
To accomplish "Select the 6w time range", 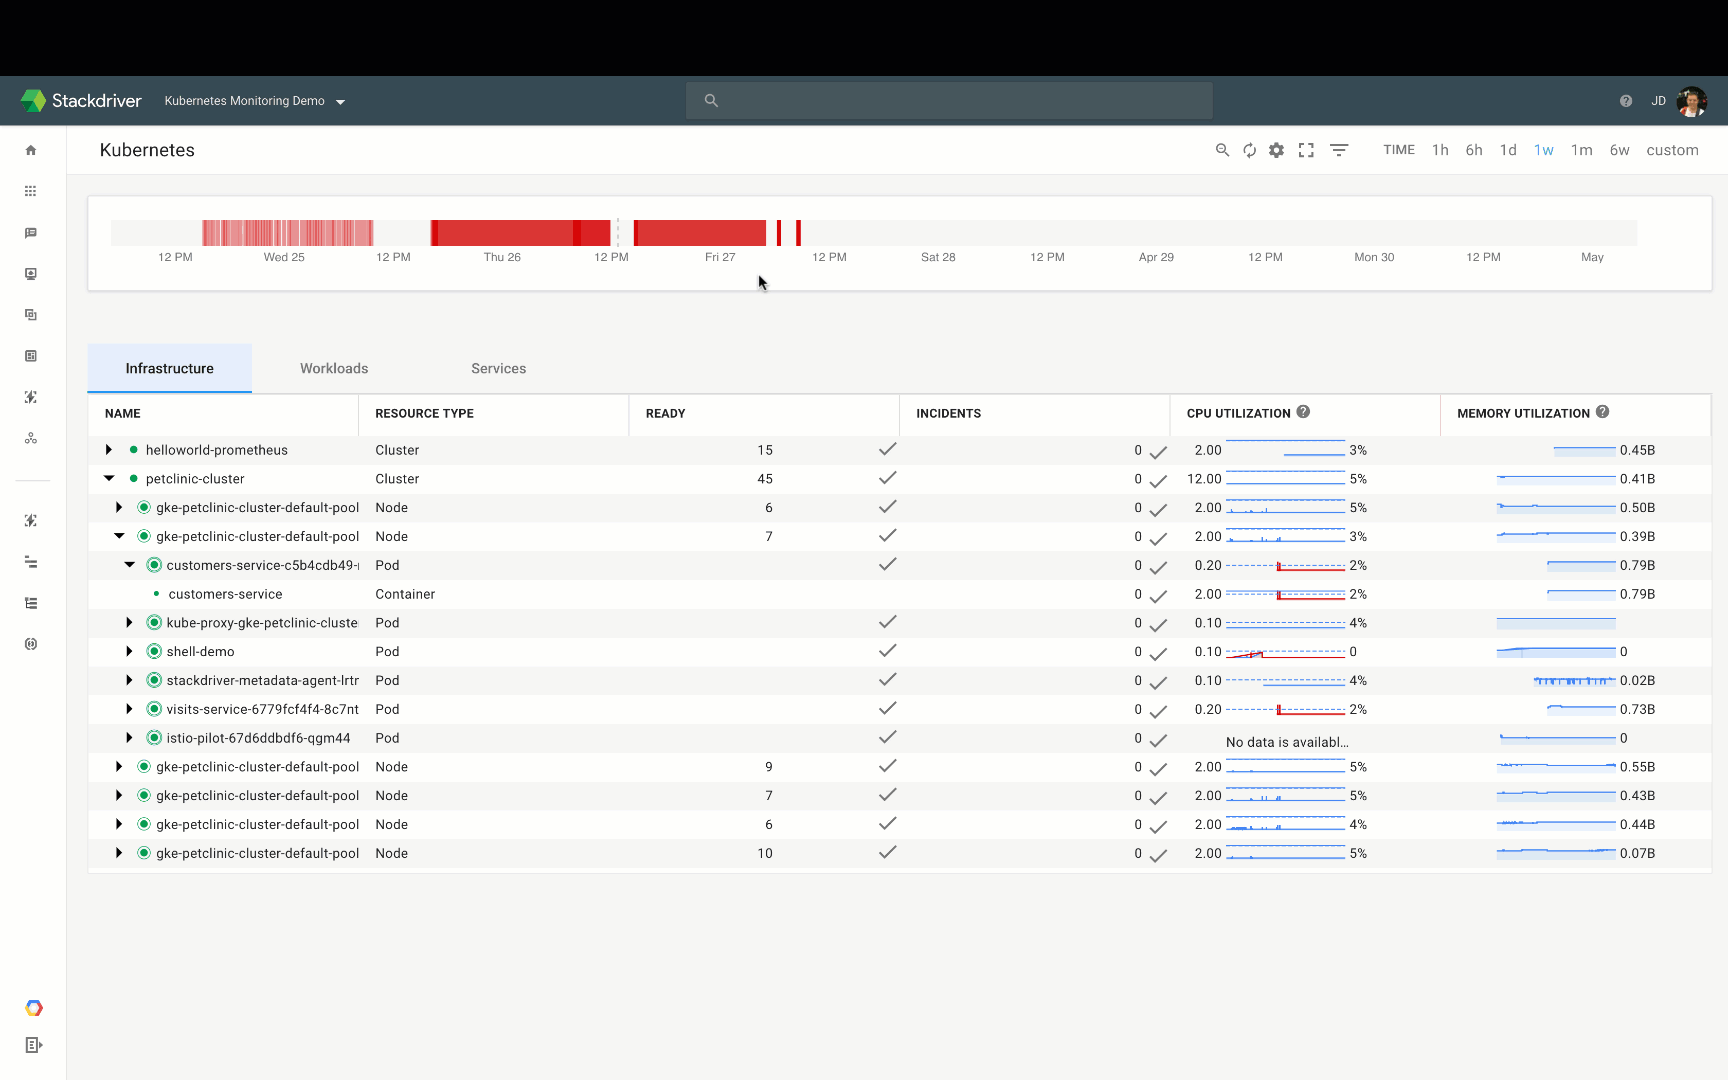I will click(x=1619, y=150).
